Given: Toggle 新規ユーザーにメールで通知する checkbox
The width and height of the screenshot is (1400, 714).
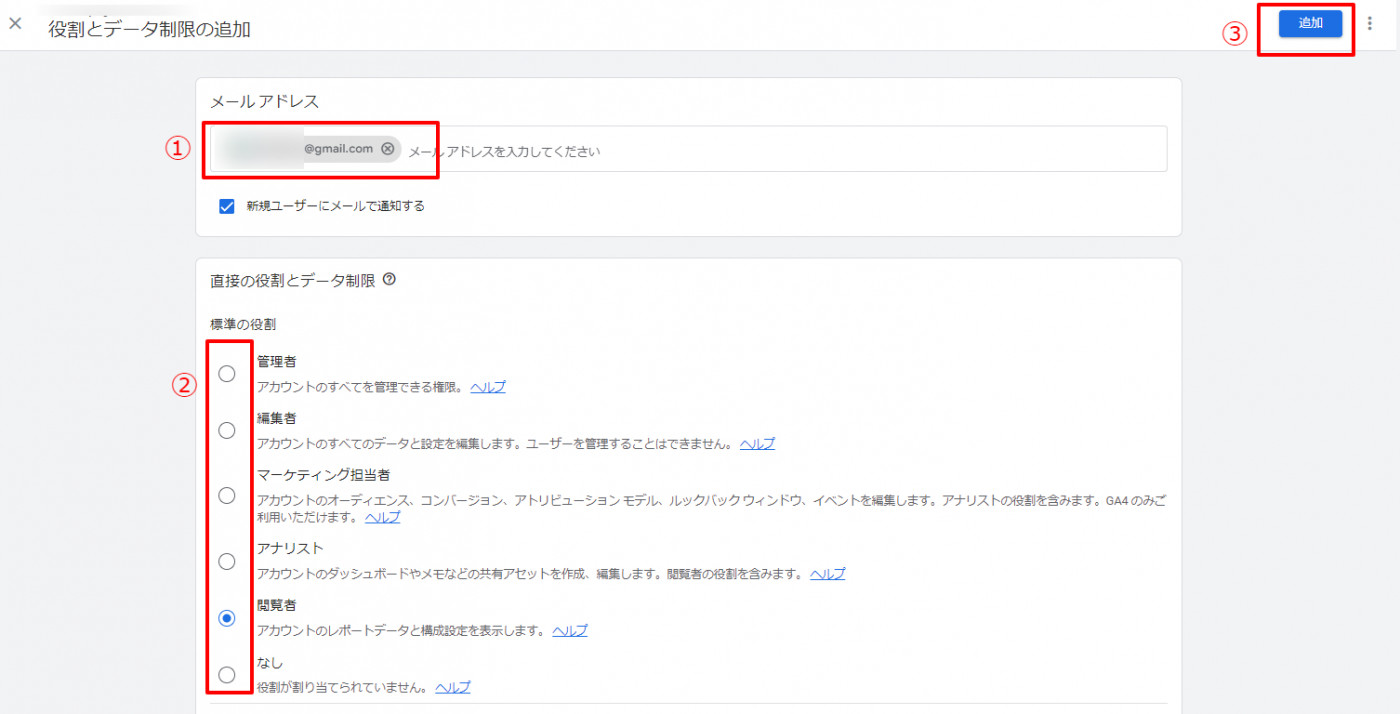Looking at the screenshot, I should 226,206.
